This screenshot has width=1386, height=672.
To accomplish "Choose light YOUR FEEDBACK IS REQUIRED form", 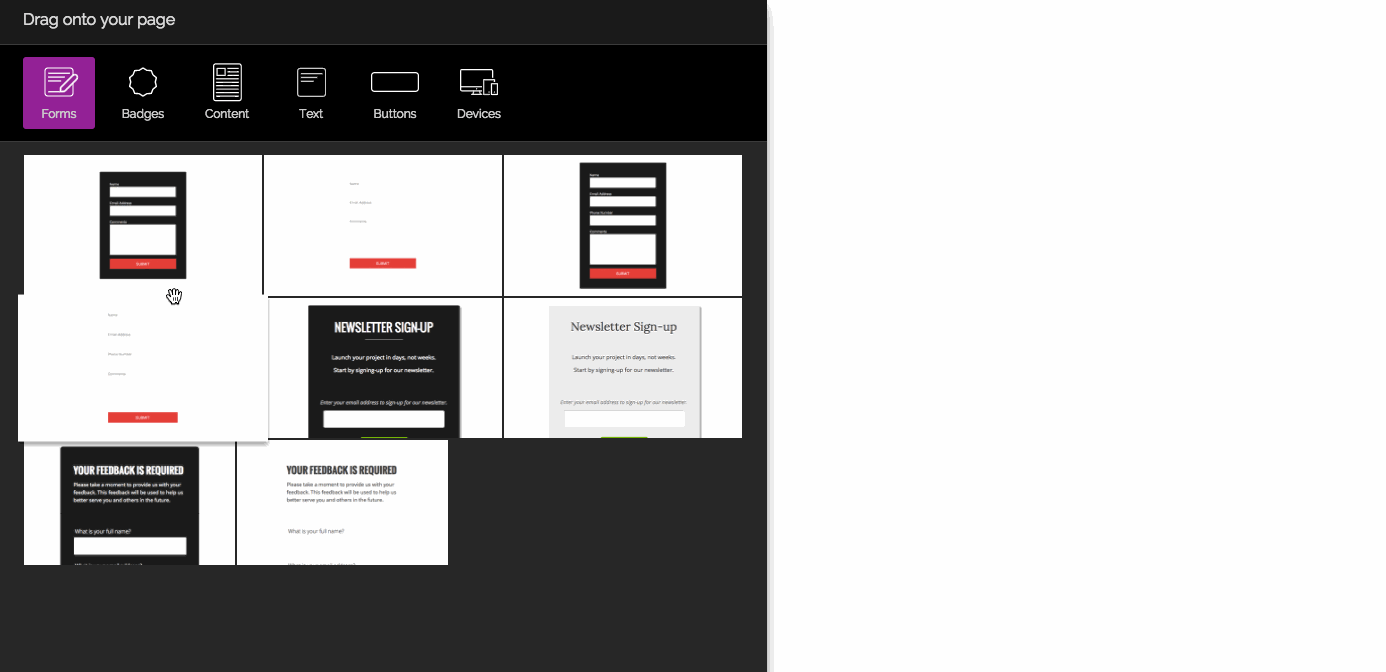I will pyautogui.click(x=343, y=503).
